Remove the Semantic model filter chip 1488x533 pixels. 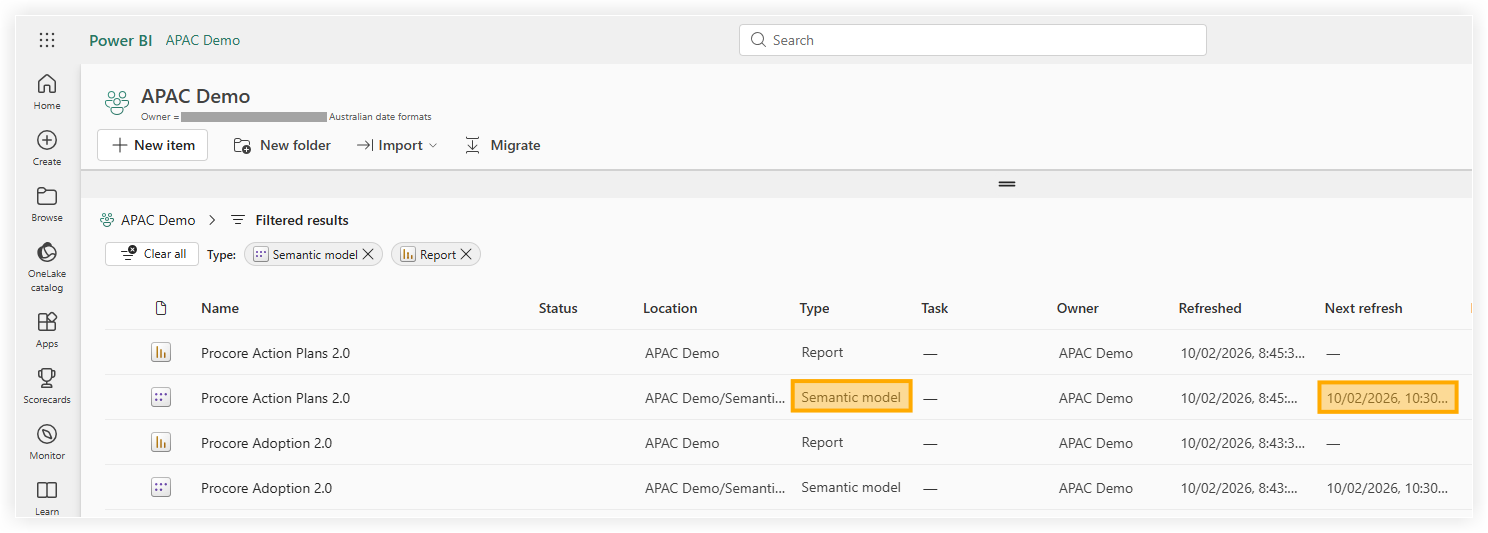click(x=368, y=254)
